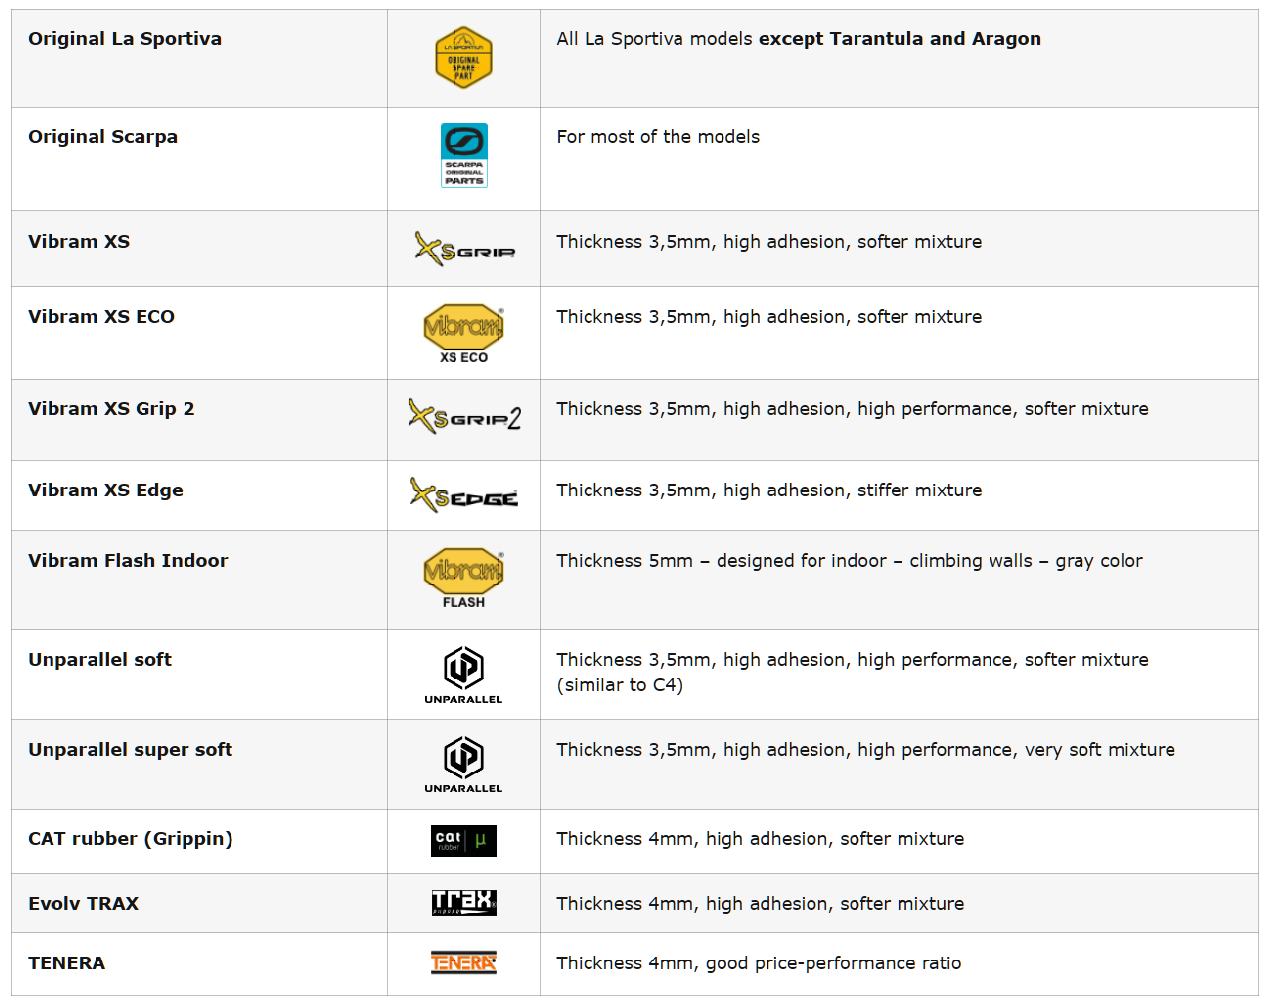Click the XS Grip logo
1271x1006 pixels.
(464, 248)
